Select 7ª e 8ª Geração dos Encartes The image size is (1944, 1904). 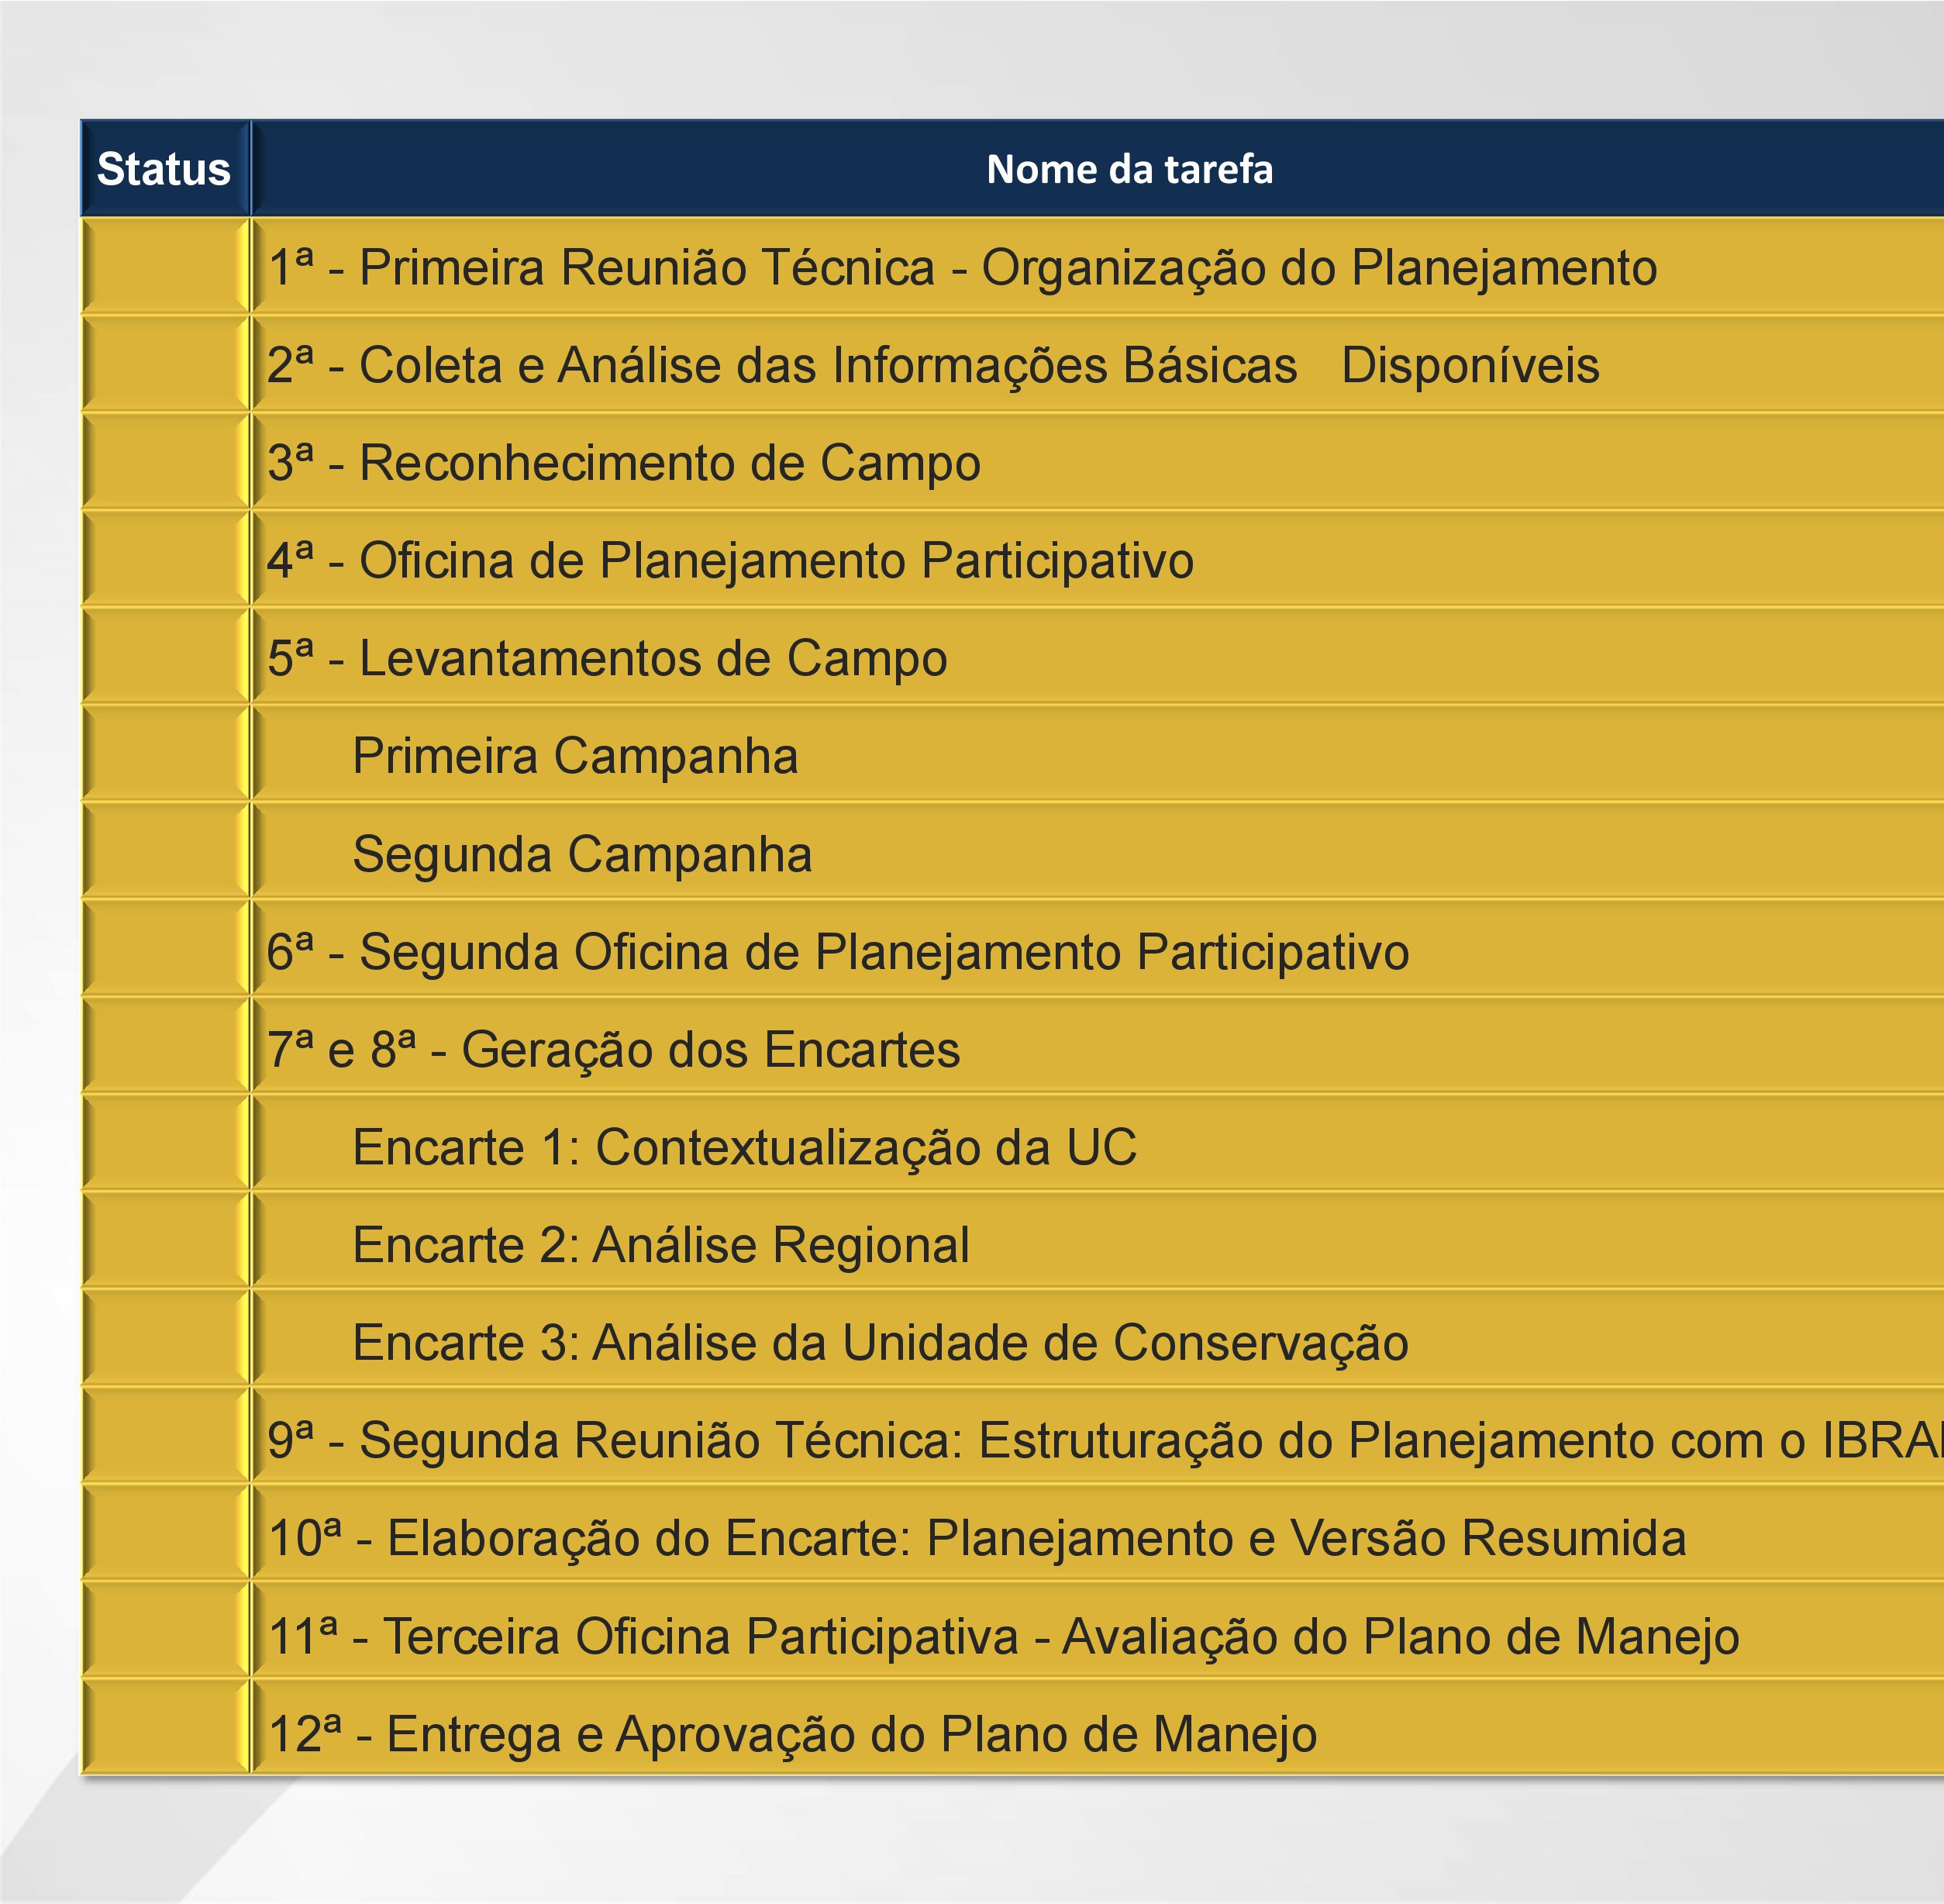[1098, 1049]
